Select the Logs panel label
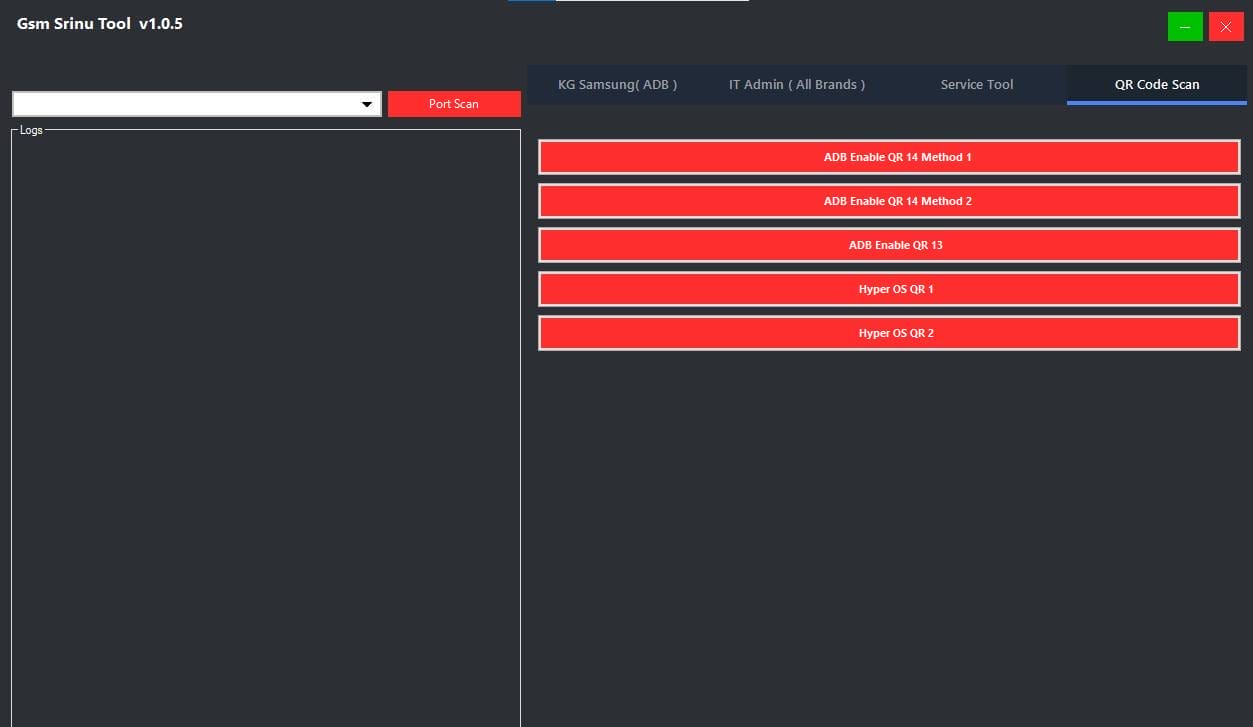This screenshot has height=727, width=1253. 31,130
